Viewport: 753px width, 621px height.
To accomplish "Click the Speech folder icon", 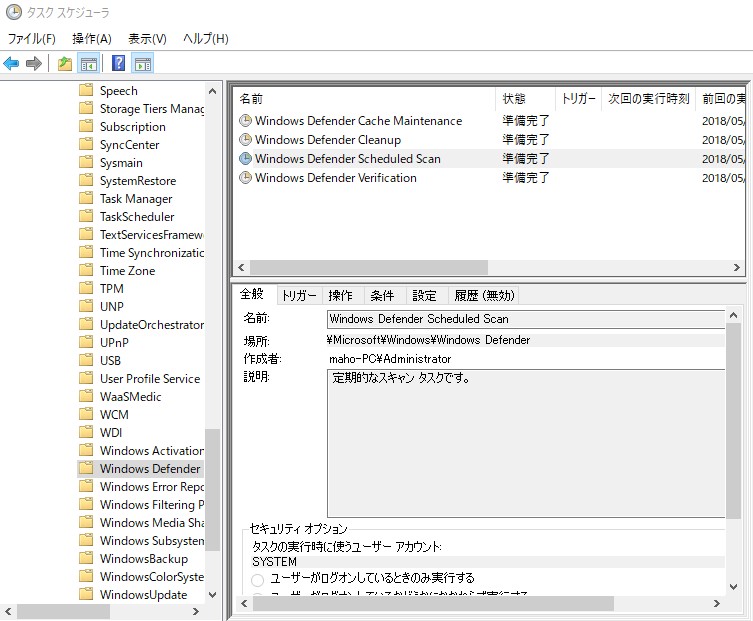I will pos(86,90).
